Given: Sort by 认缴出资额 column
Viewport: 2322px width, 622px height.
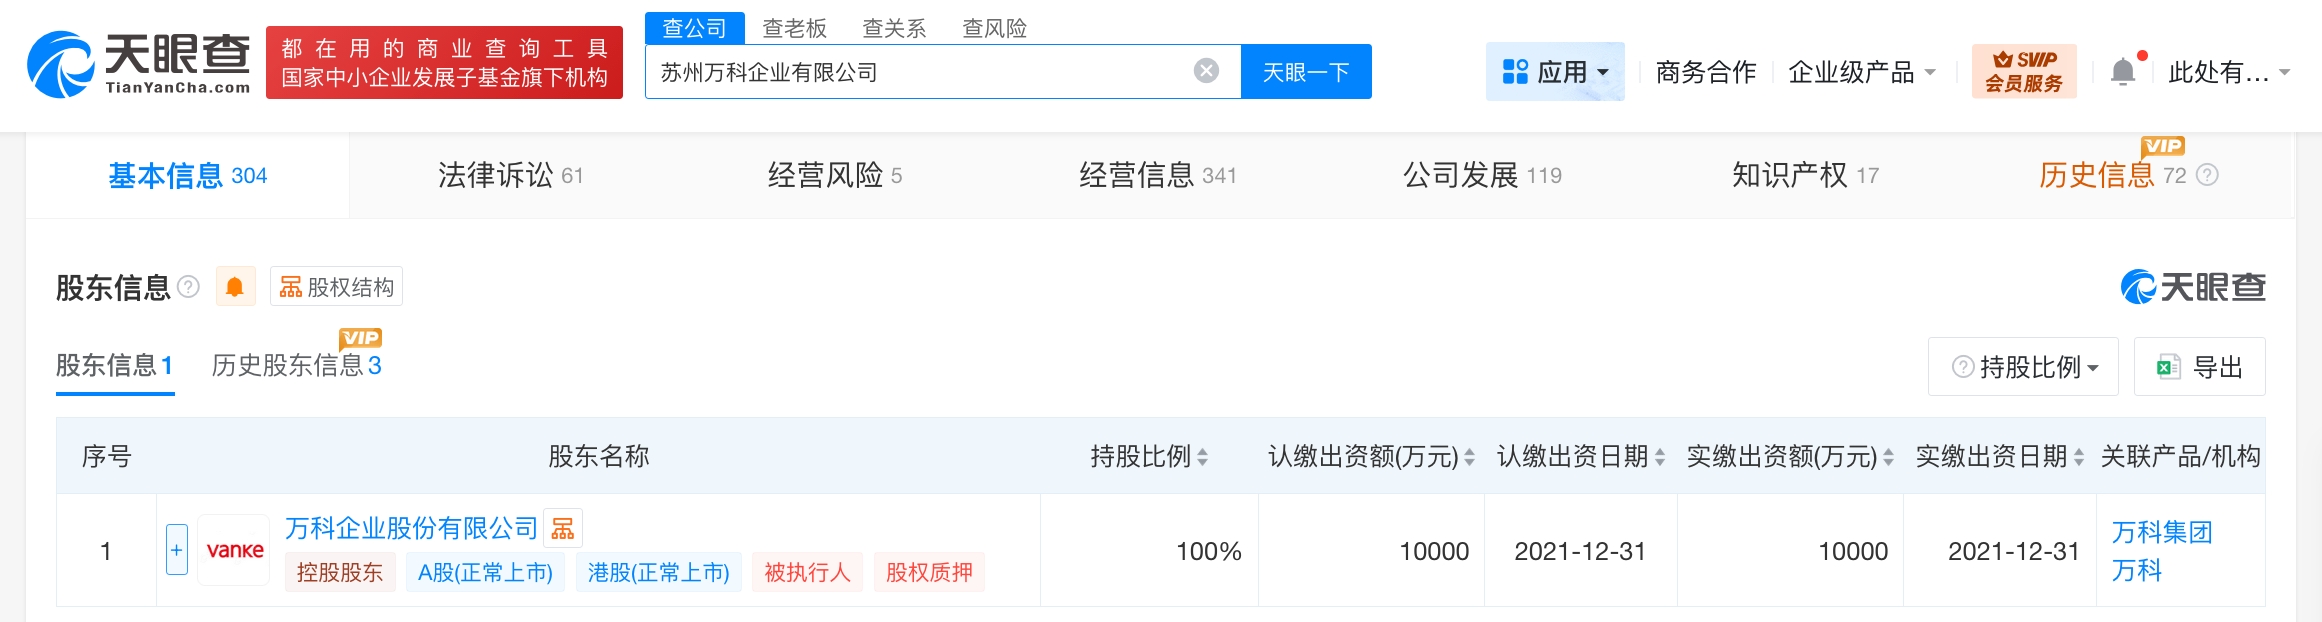Looking at the screenshot, I should click(1469, 457).
